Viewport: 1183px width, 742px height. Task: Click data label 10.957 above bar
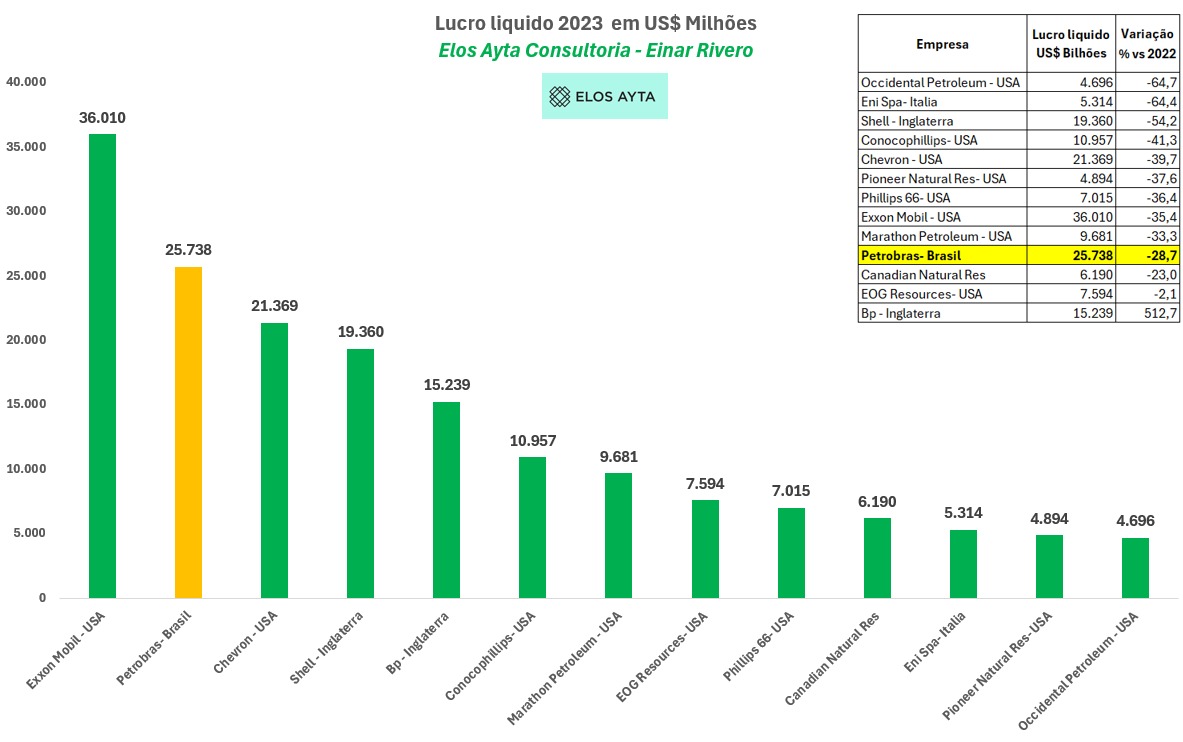533,441
